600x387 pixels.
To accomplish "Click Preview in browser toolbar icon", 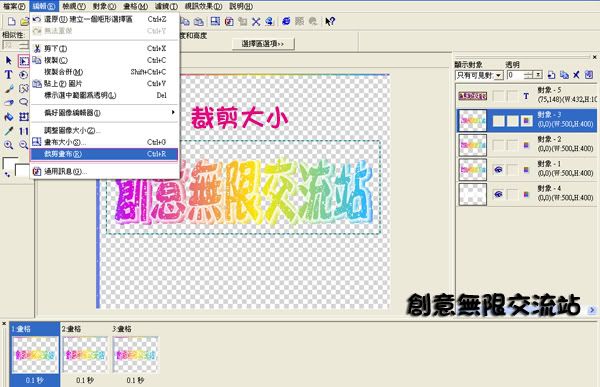I will click(x=286, y=21).
